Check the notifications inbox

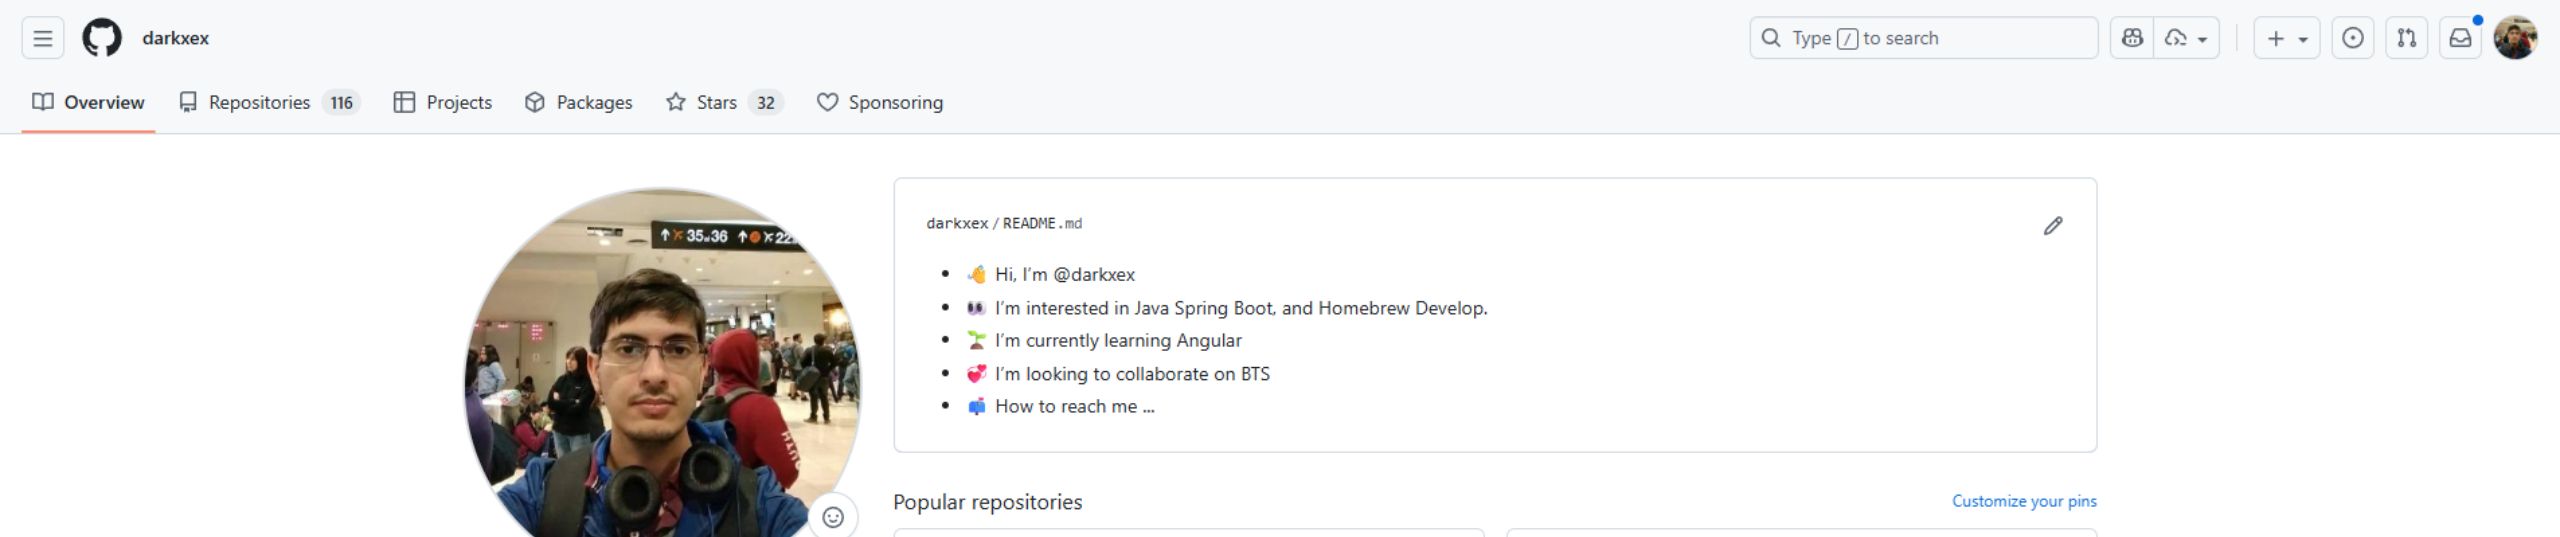[x=2460, y=38]
